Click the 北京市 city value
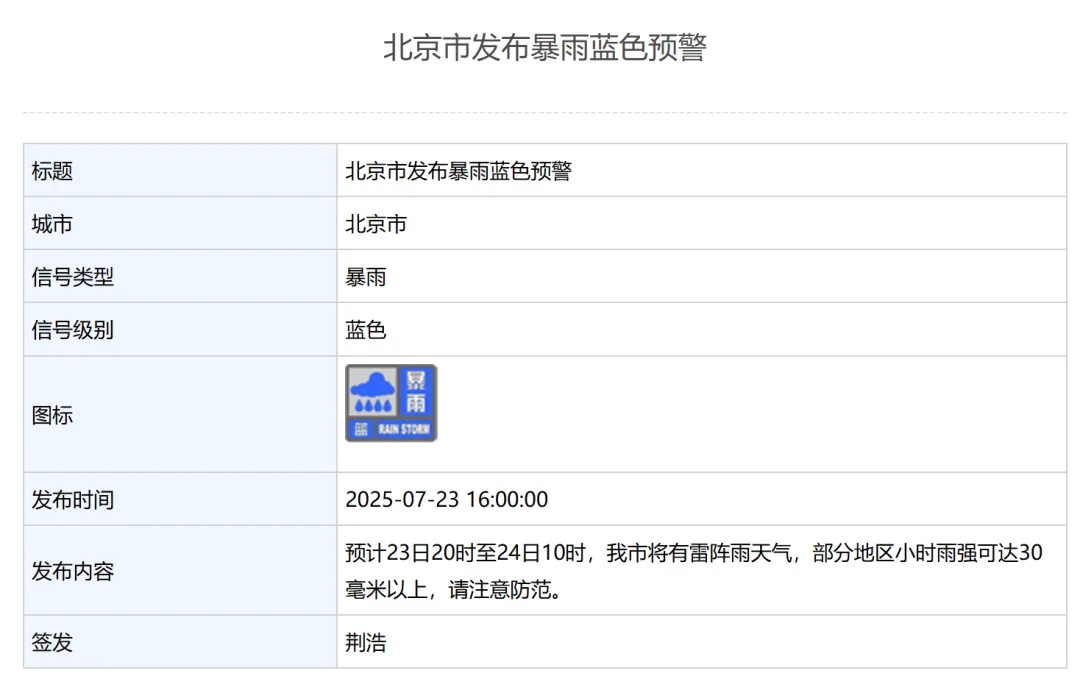The width and height of the screenshot is (1080, 690). [375, 223]
